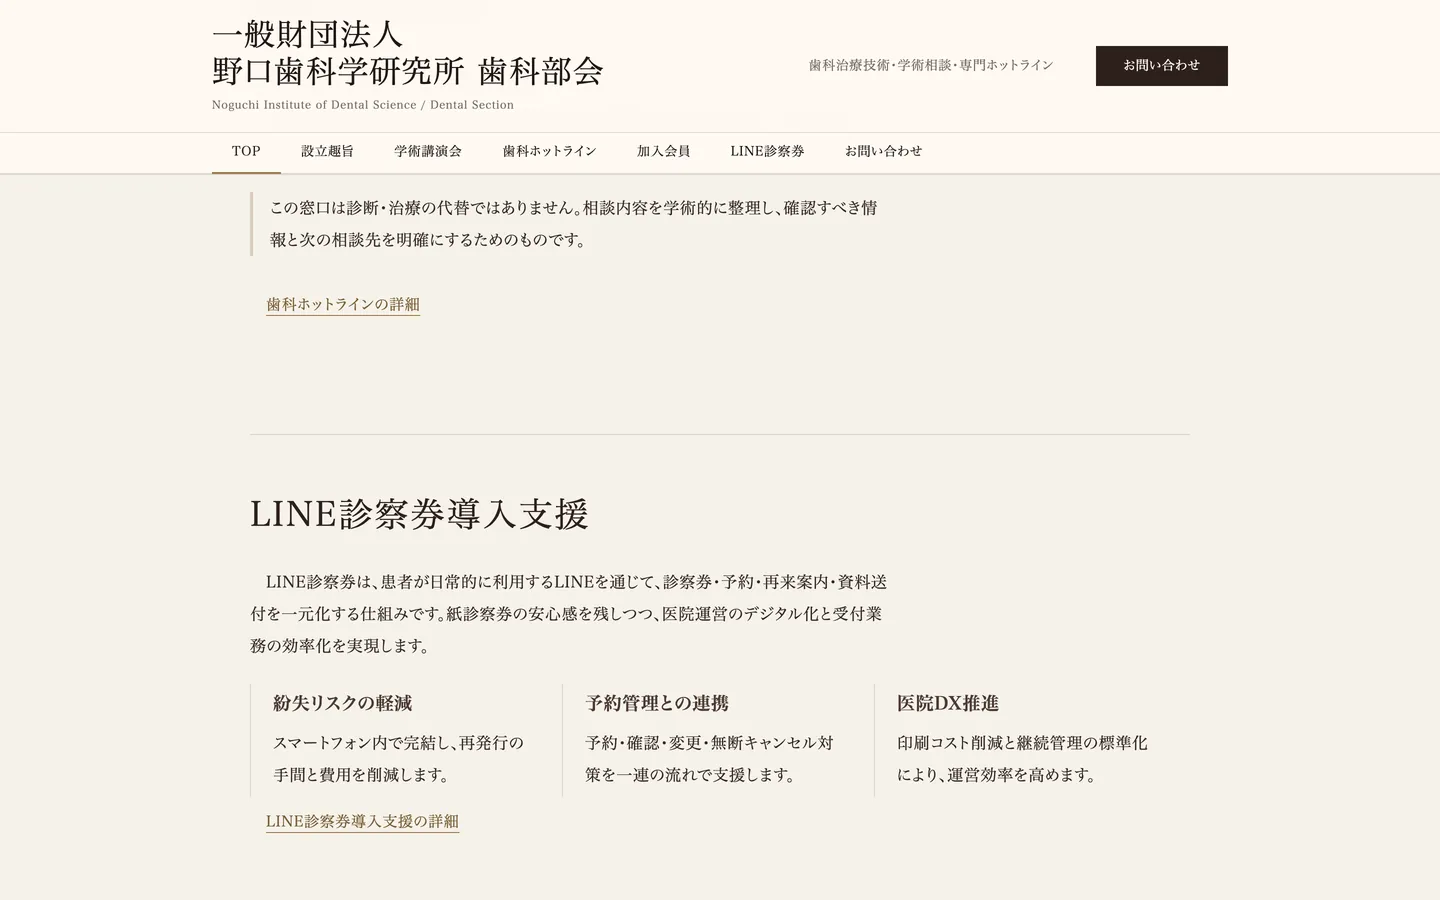Navigate to LINE診察券 menu item
The image size is (1440, 900).
[x=767, y=152]
